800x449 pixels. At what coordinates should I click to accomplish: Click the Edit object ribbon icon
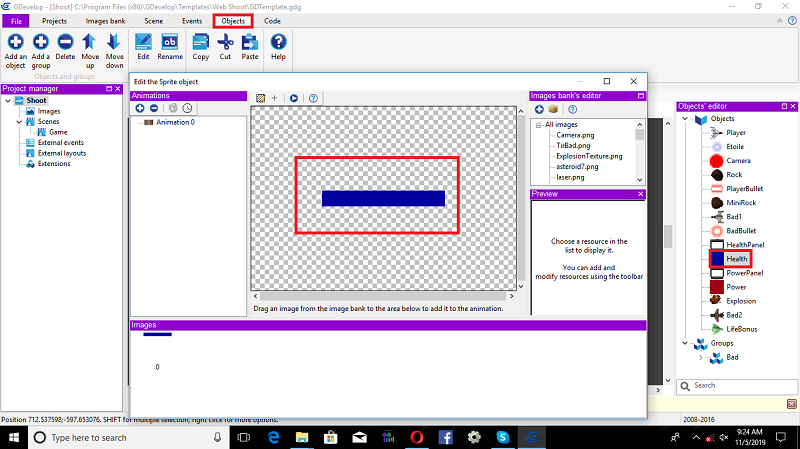click(x=143, y=42)
